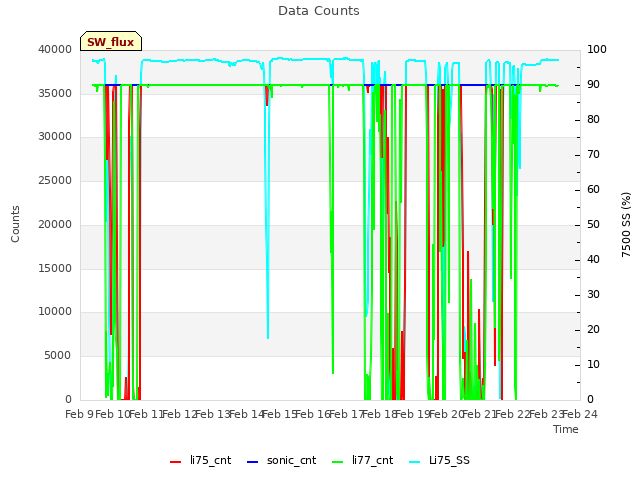
Task: Click the 20000 tick label
Action: (55, 224)
